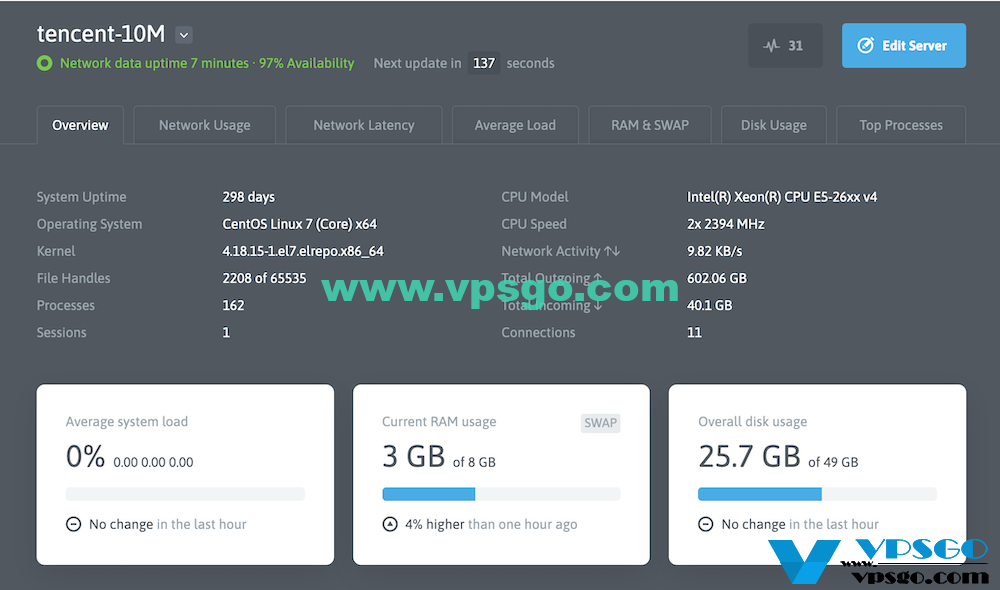Toggle the SWAP badge in RAM card
The height and width of the screenshot is (590, 1000).
[600, 423]
